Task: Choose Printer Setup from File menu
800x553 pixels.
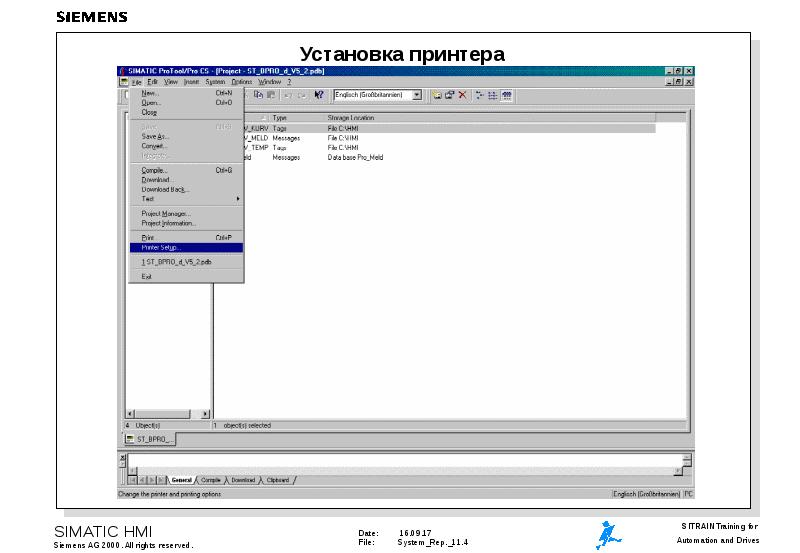Action: [x=161, y=247]
